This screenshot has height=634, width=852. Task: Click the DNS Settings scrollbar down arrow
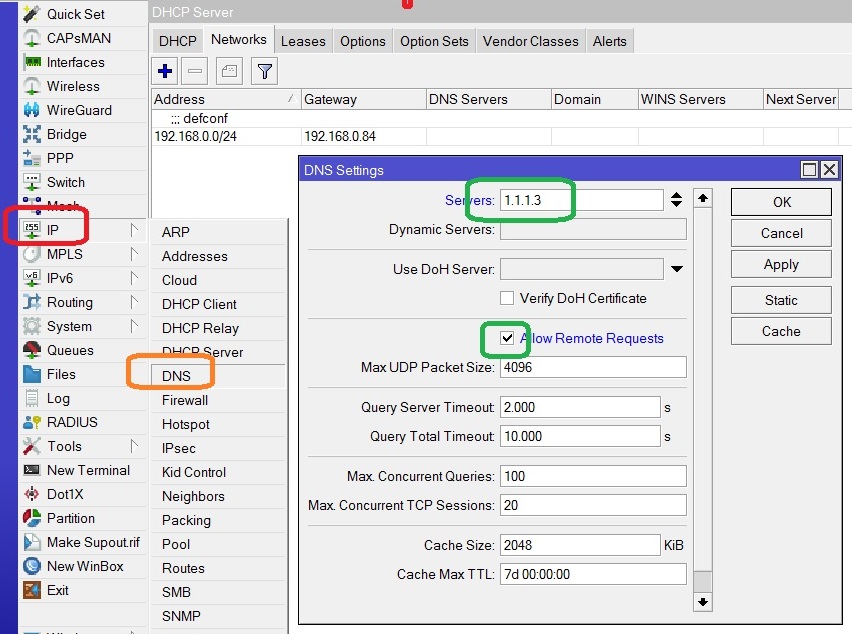pos(703,601)
